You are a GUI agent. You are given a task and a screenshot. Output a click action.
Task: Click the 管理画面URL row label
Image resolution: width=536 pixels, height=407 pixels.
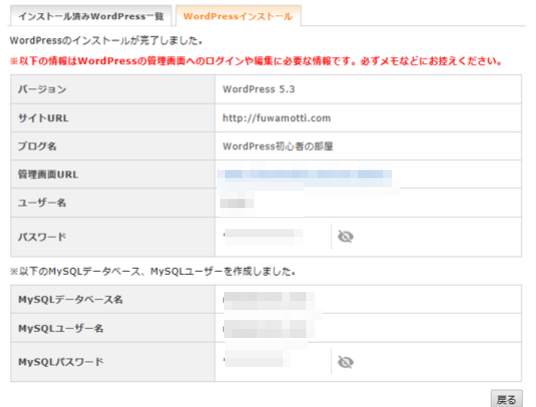point(48,174)
